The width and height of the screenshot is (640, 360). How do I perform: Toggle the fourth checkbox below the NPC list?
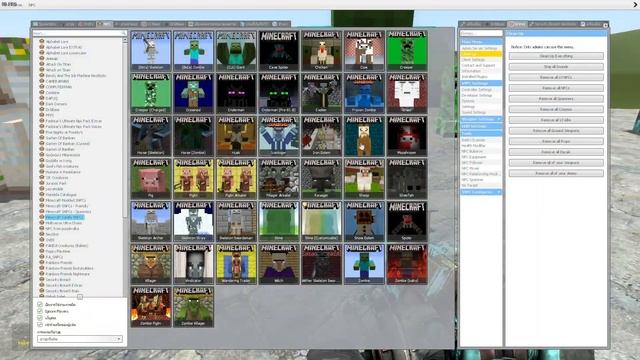pos(40,324)
